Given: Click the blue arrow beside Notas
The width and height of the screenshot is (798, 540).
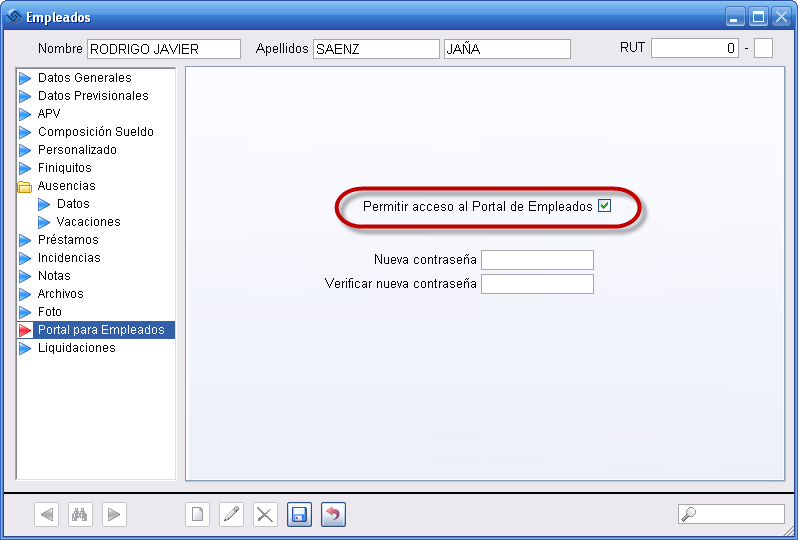Looking at the screenshot, I should [x=25, y=276].
